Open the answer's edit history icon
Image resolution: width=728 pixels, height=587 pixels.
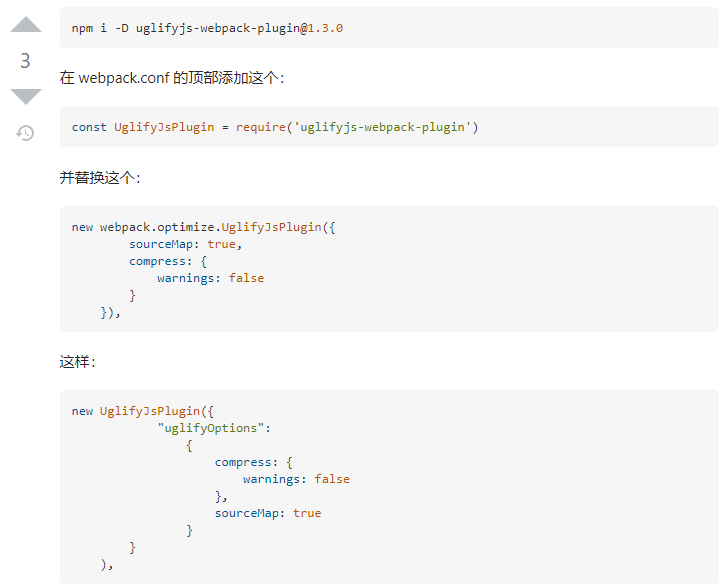pyautogui.click(x=26, y=132)
